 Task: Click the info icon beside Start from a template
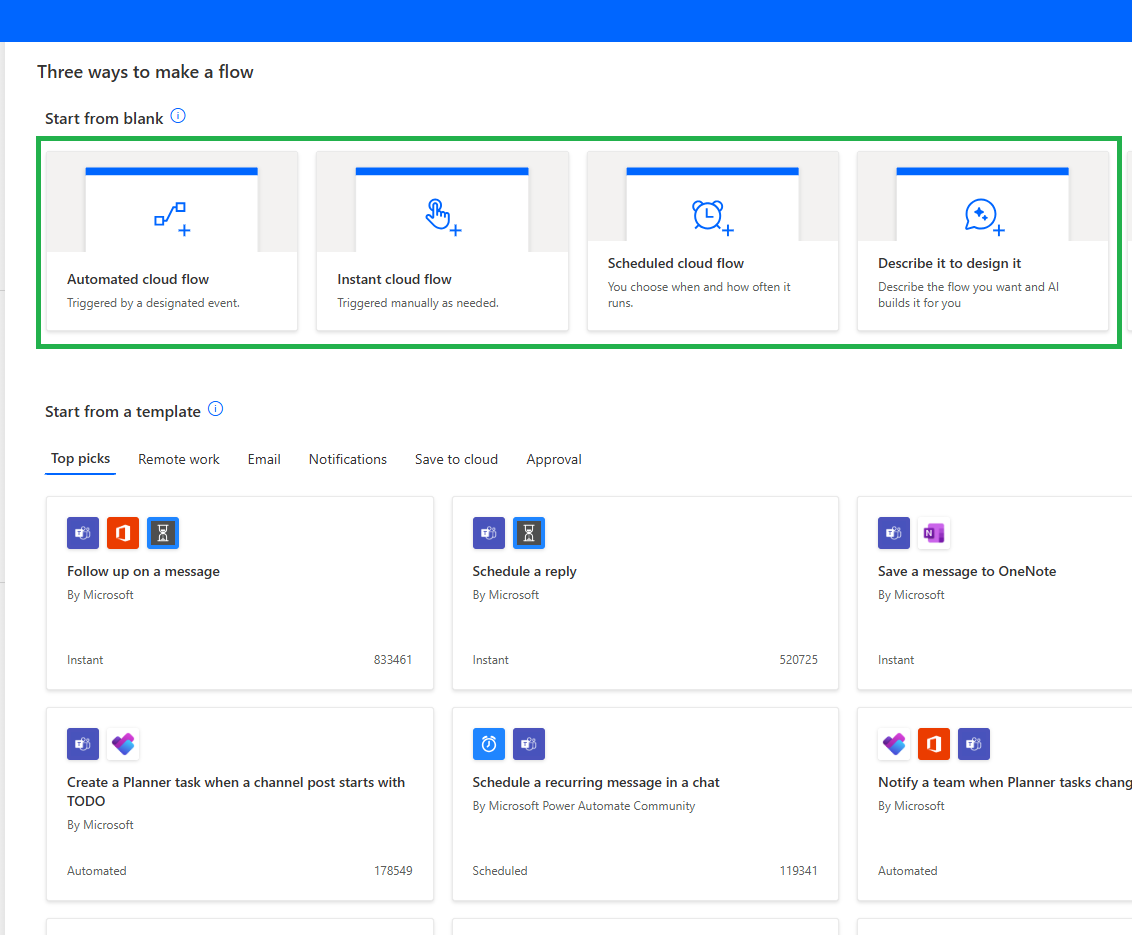coord(215,409)
